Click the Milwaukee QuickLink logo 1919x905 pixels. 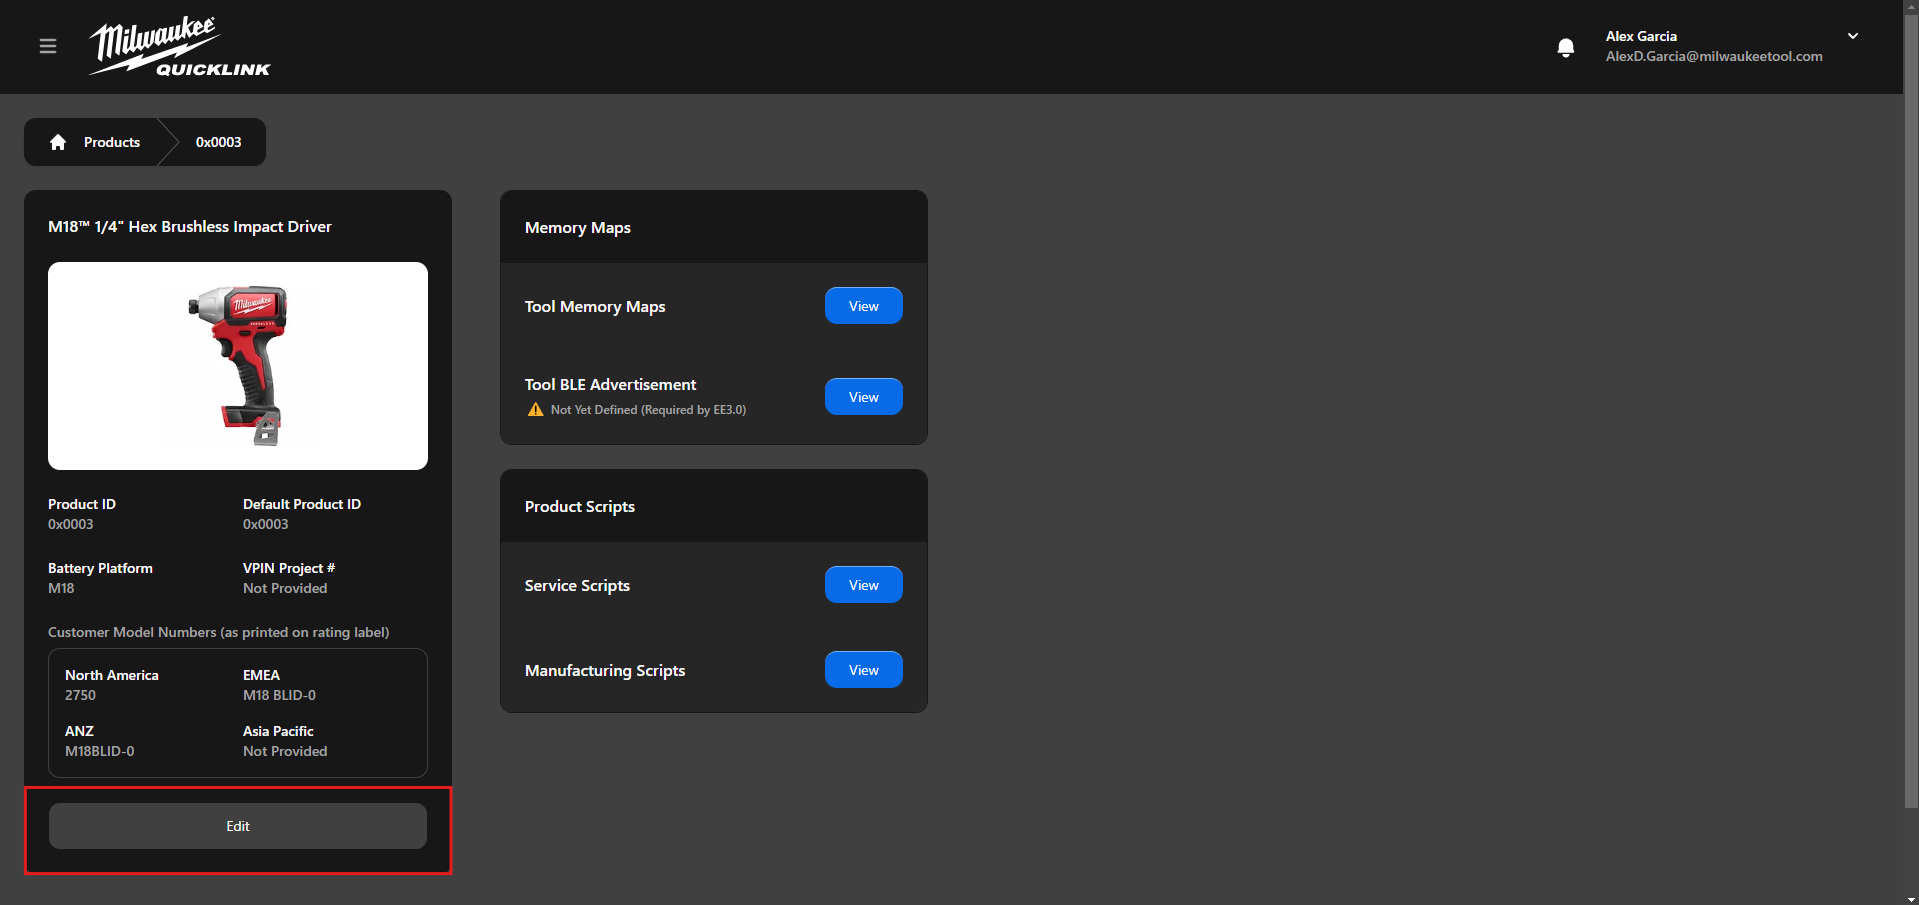[180, 46]
